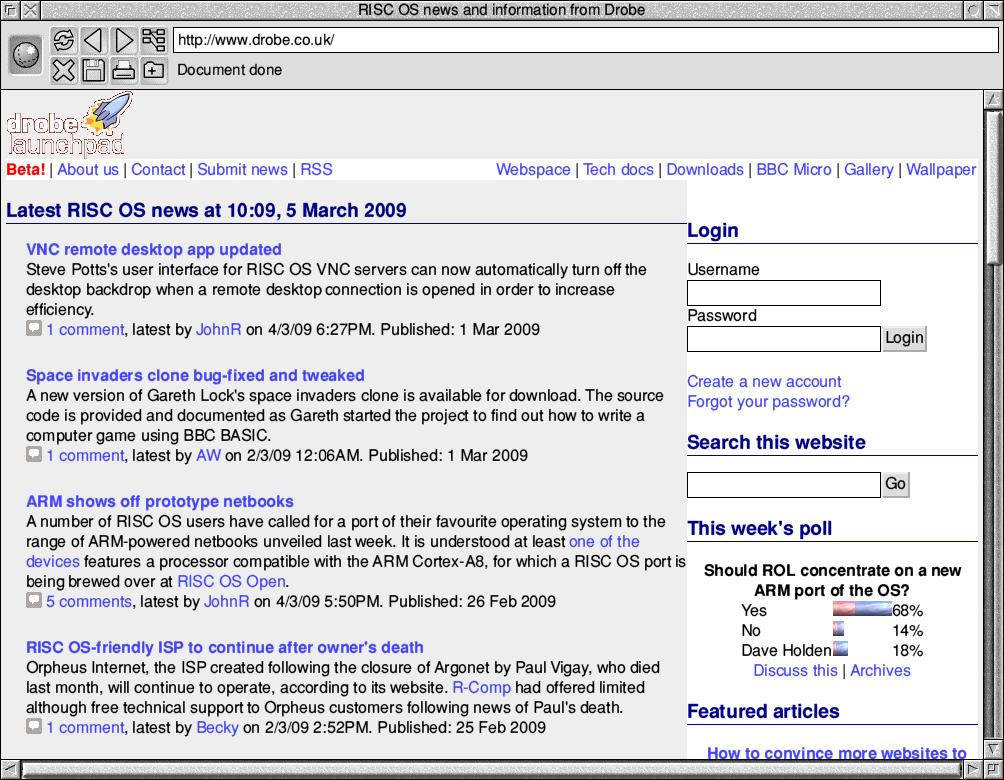Click comment bubble icon for ISP article

[34, 727]
